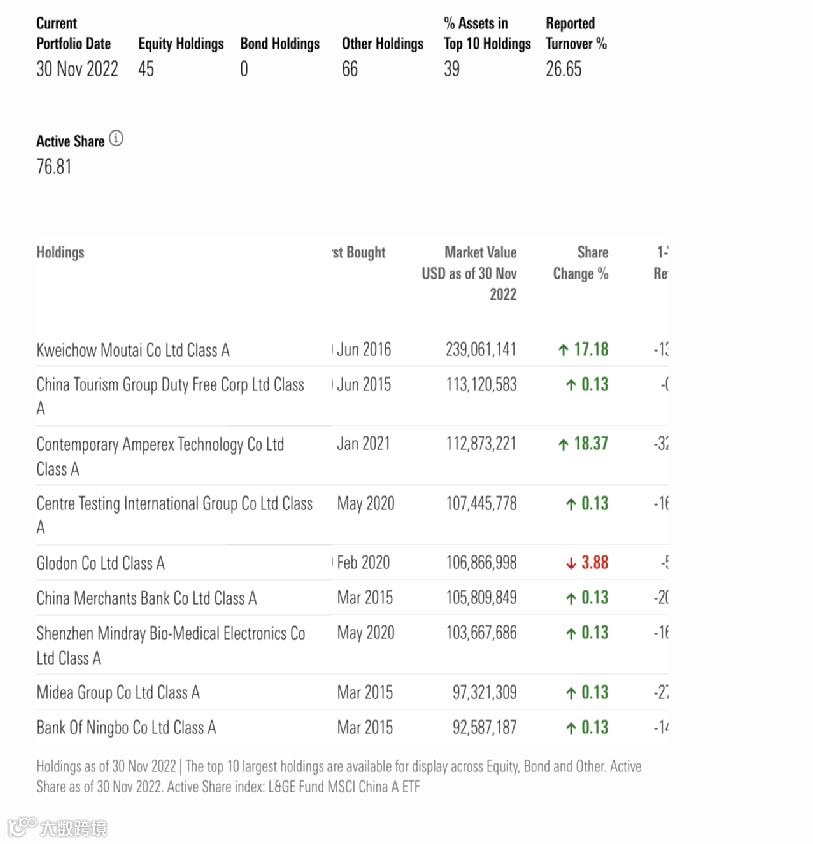Viewport: 813px width, 844px height.
Task: Click the Jun 2016 first bought date
Action: [x=364, y=349]
